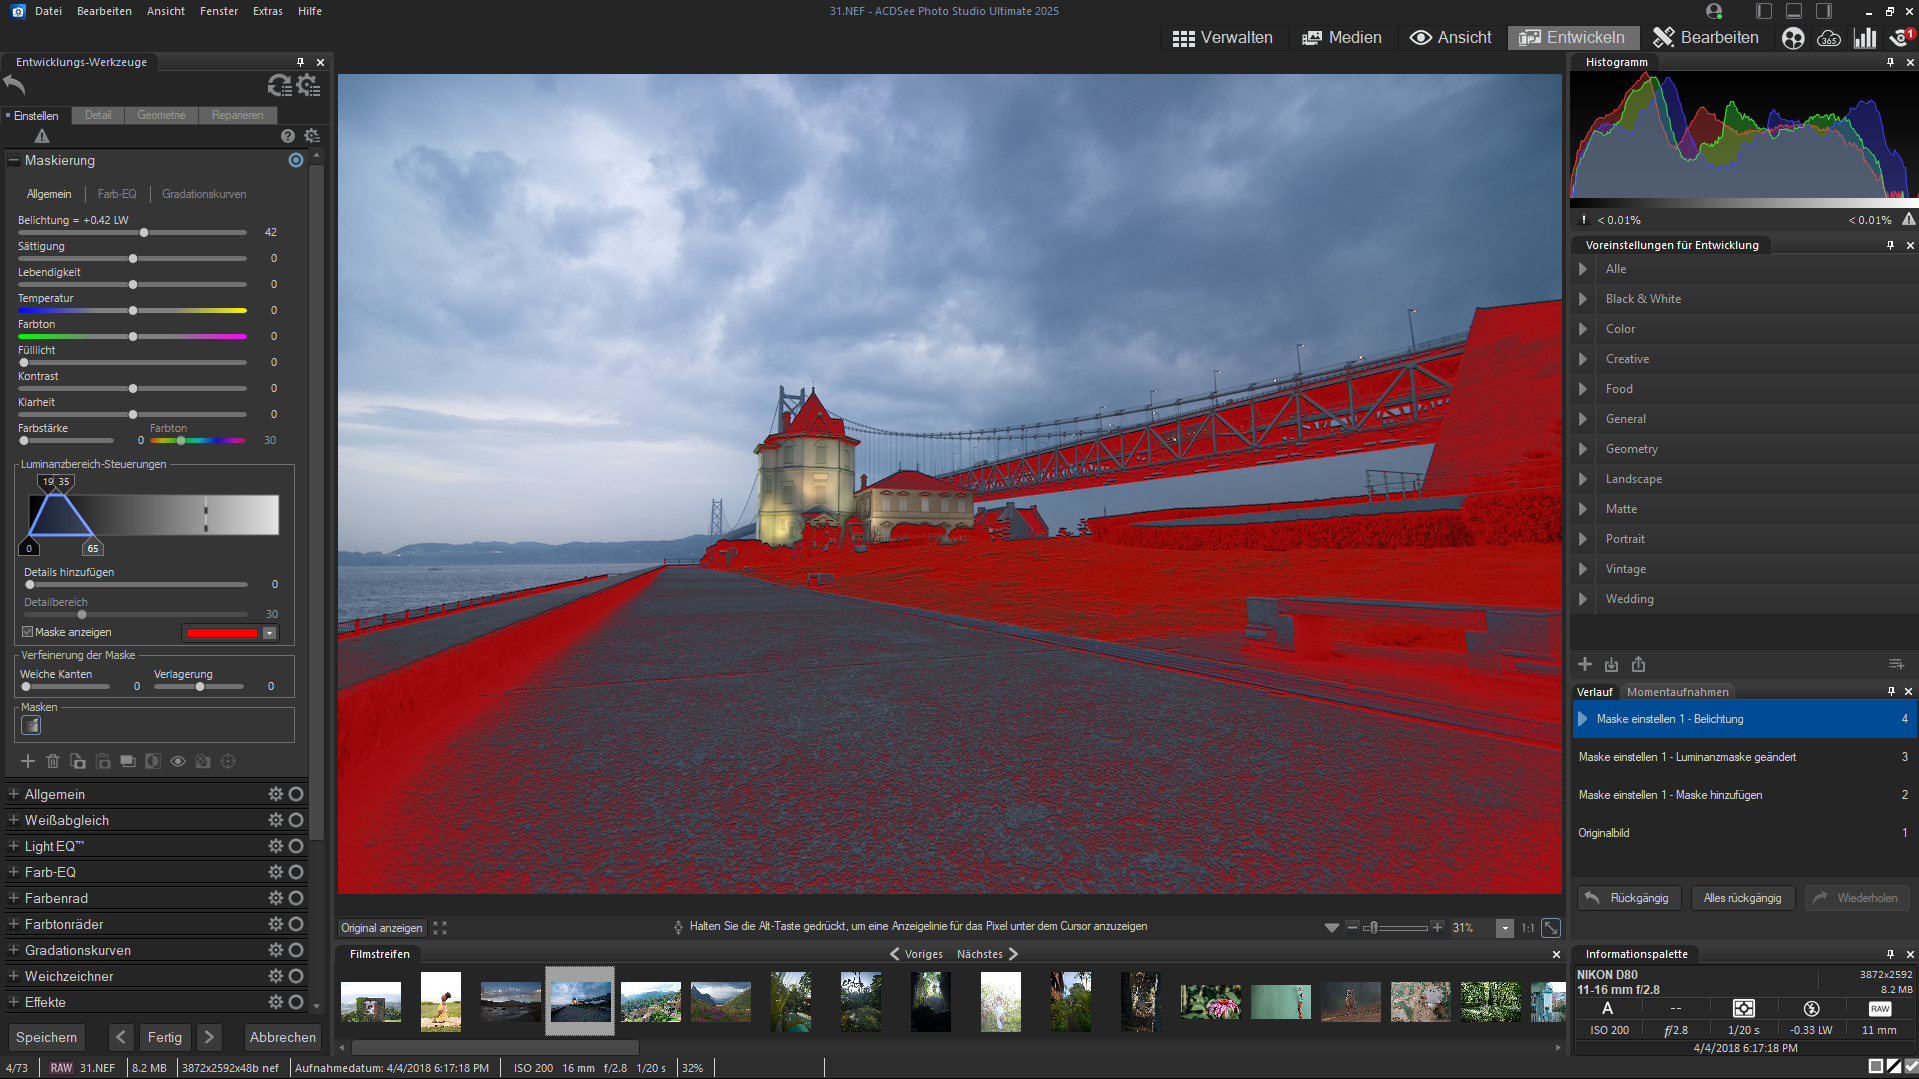Open help in the development tools panel

(x=288, y=136)
